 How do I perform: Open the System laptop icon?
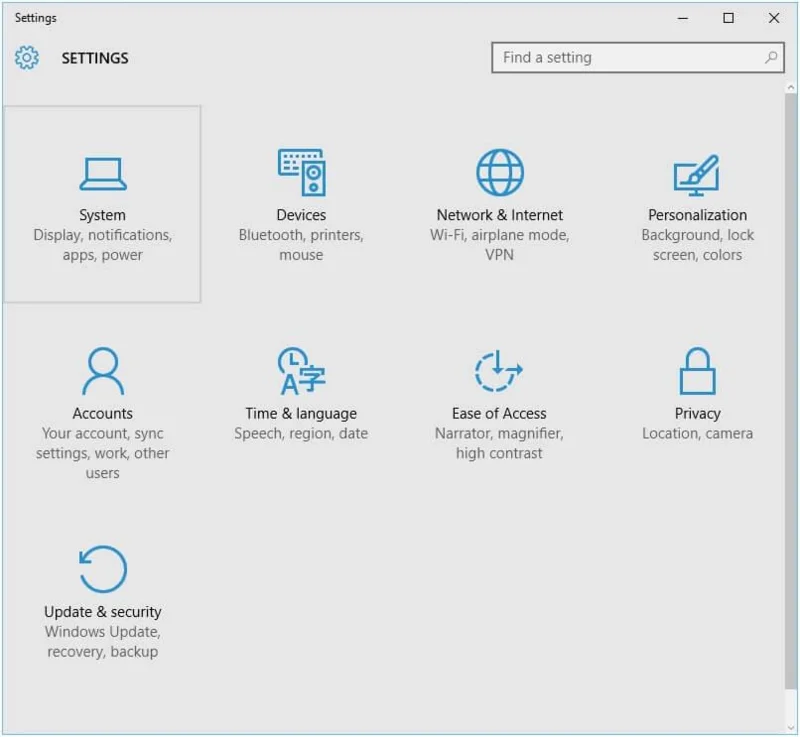[103, 174]
